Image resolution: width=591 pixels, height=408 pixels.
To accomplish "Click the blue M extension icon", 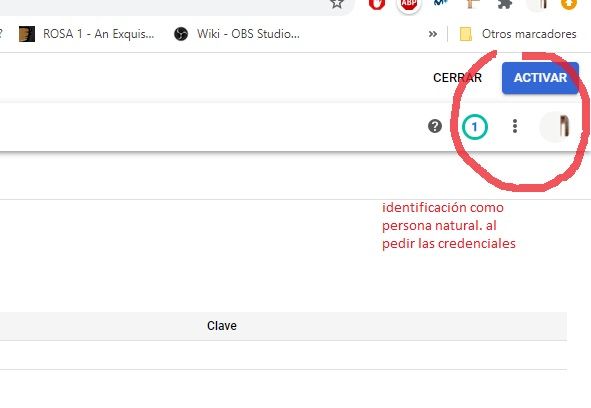I will pyautogui.click(x=441, y=3).
